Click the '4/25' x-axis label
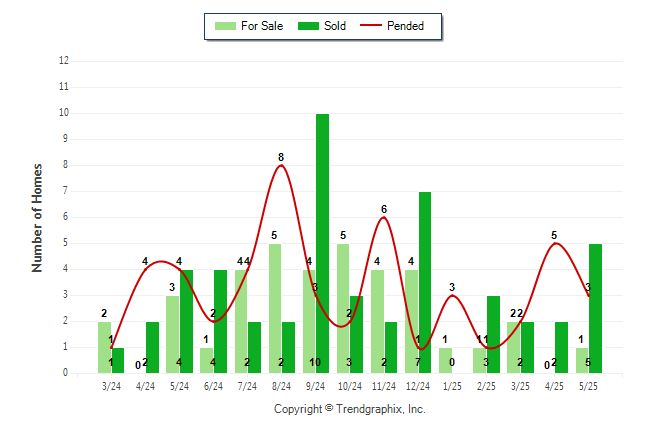646x434 pixels. coord(554,386)
